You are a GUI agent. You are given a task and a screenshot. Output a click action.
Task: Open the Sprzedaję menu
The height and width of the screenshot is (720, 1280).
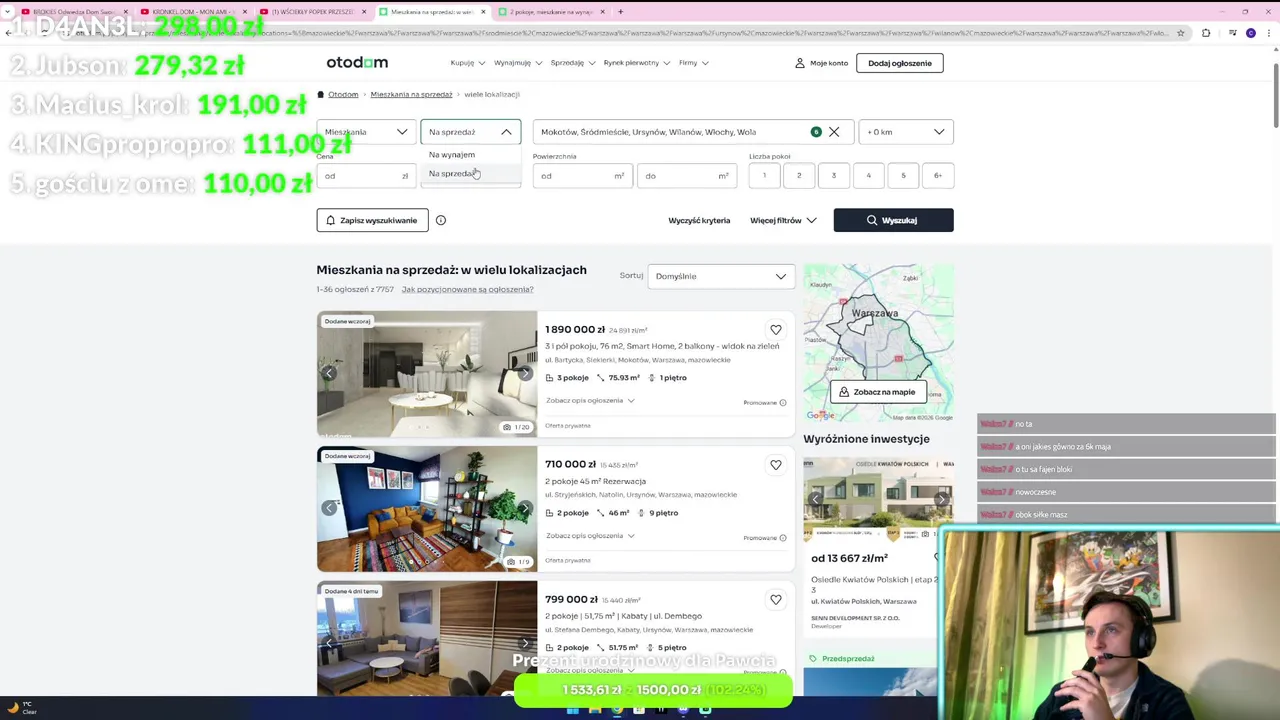pyautogui.click(x=572, y=63)
